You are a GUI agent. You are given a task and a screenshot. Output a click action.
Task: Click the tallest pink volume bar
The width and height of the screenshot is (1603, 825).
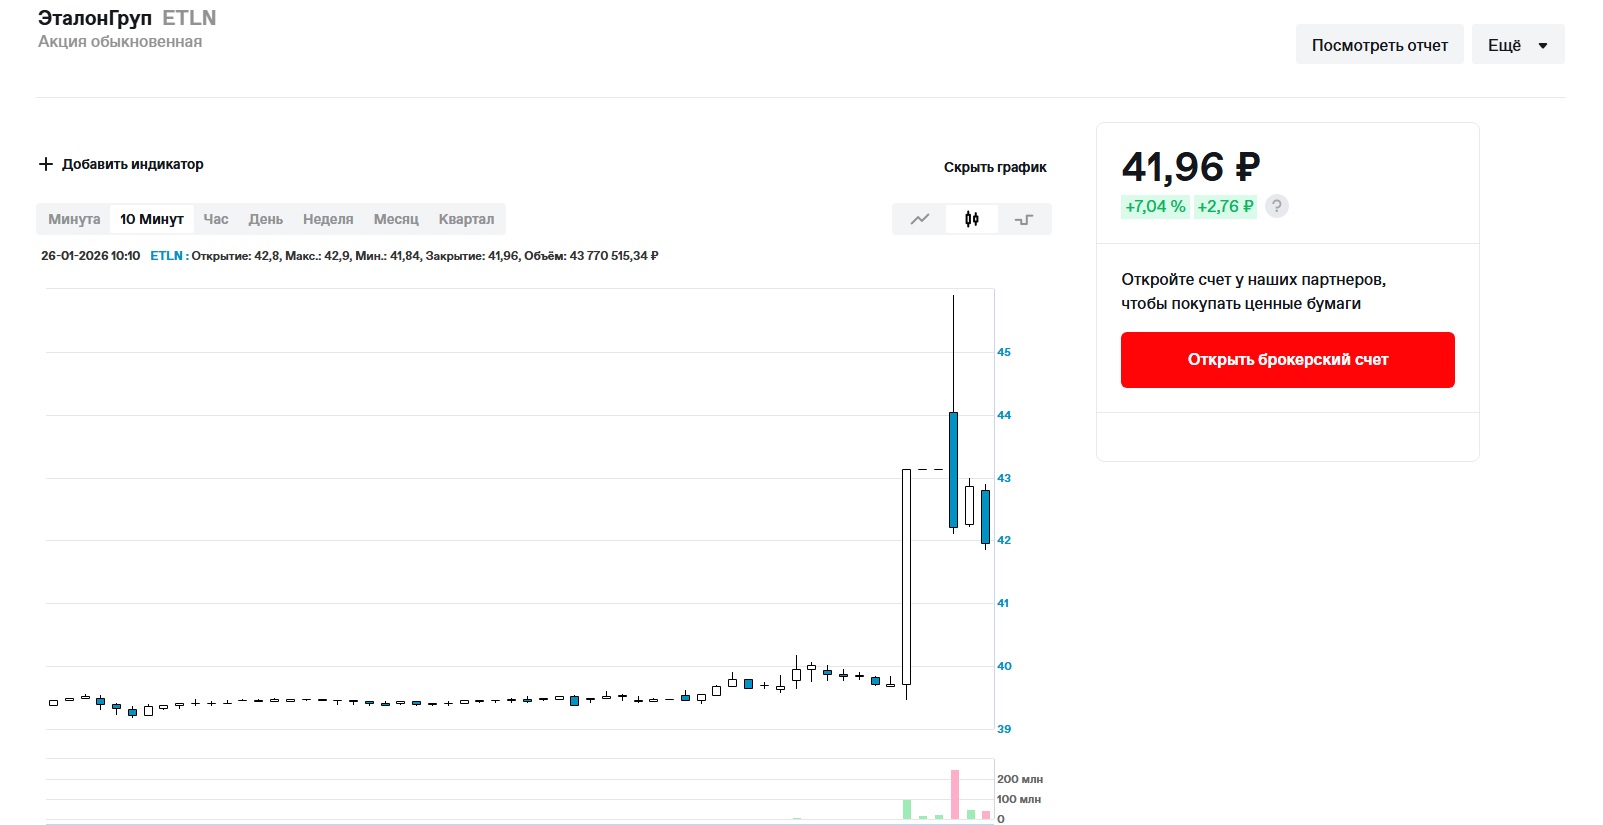coord(954,794)
